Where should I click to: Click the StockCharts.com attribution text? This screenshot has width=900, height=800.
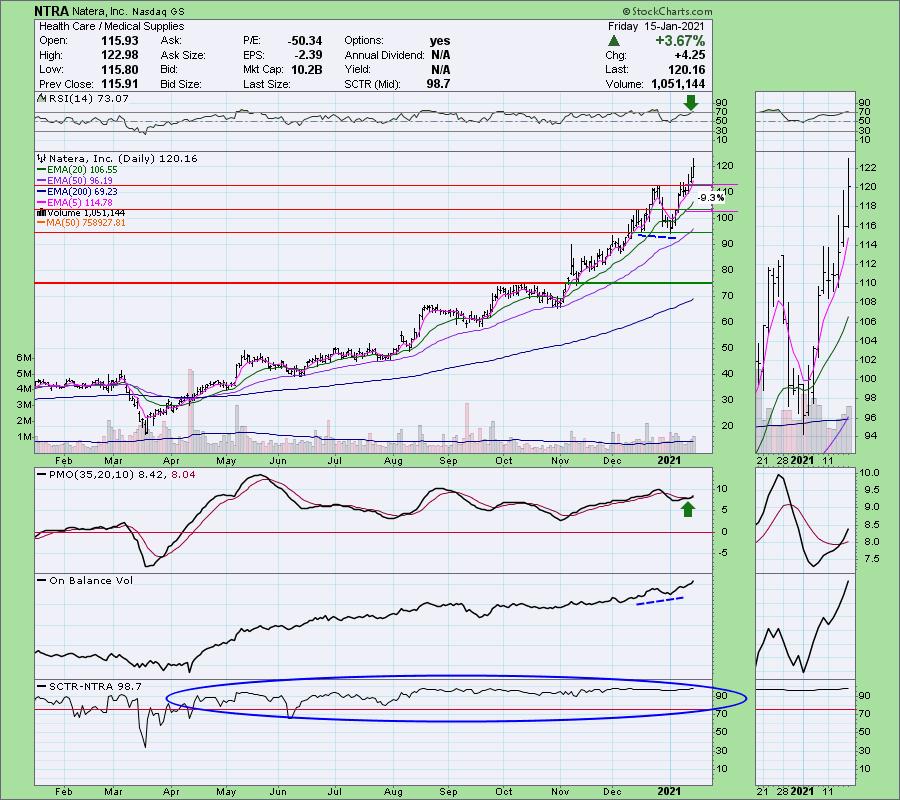pos(667,11)
